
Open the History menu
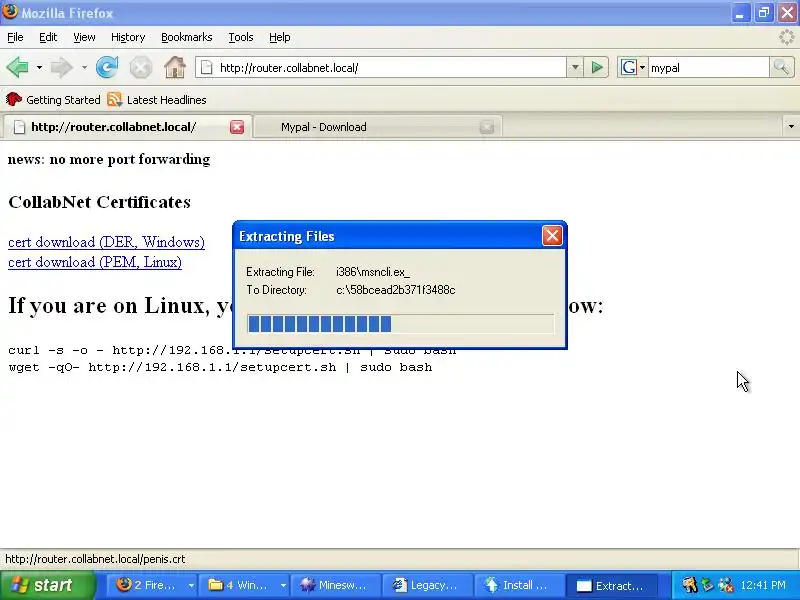(128, 37)
